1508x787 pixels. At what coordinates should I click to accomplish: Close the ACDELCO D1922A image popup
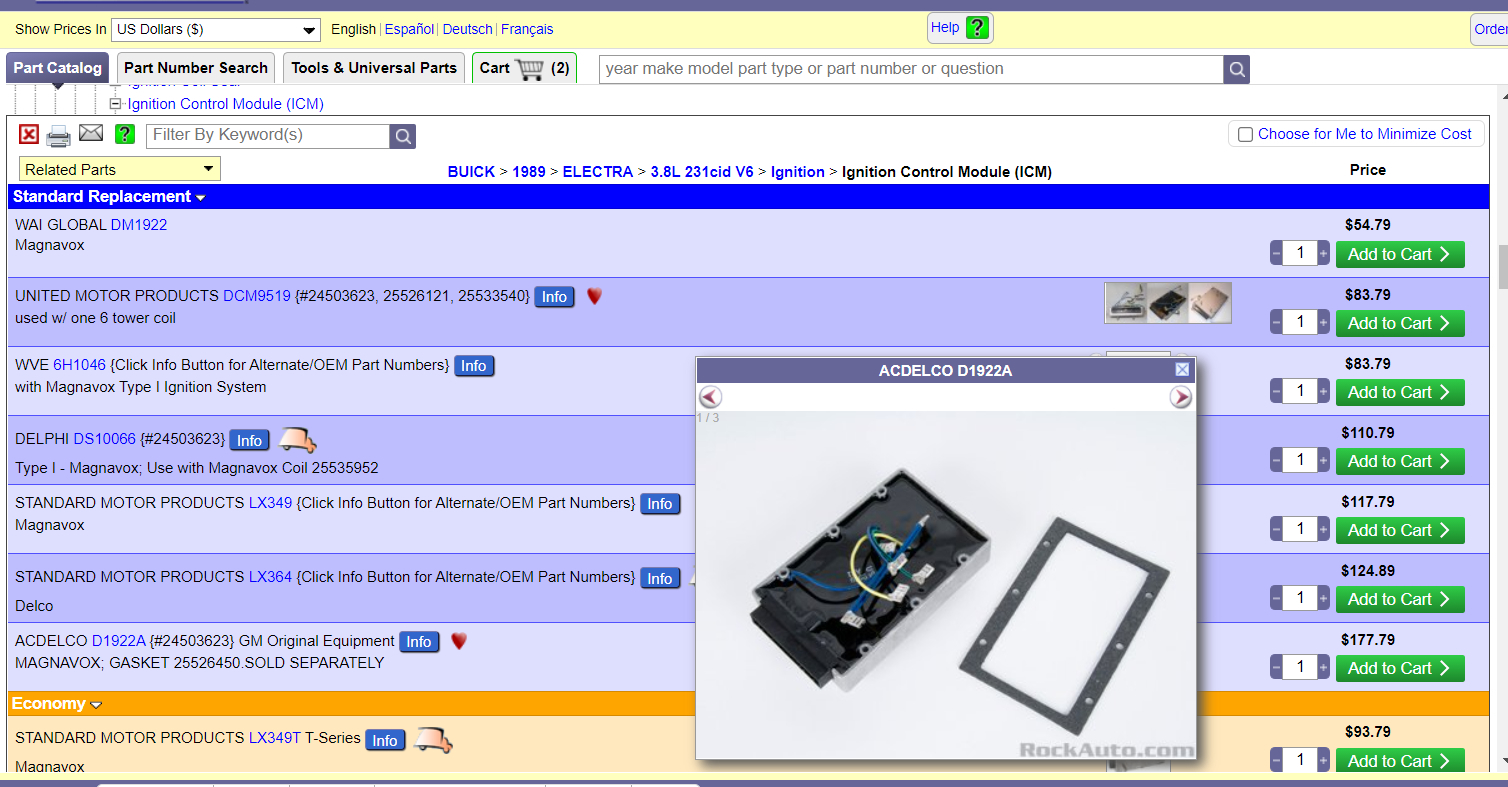coord(1182,370)
